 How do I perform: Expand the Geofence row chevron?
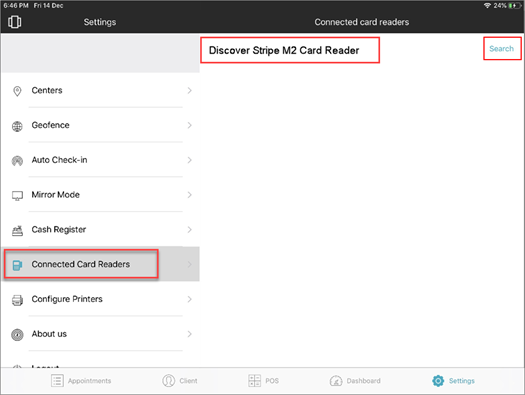(x=190, y=125)
